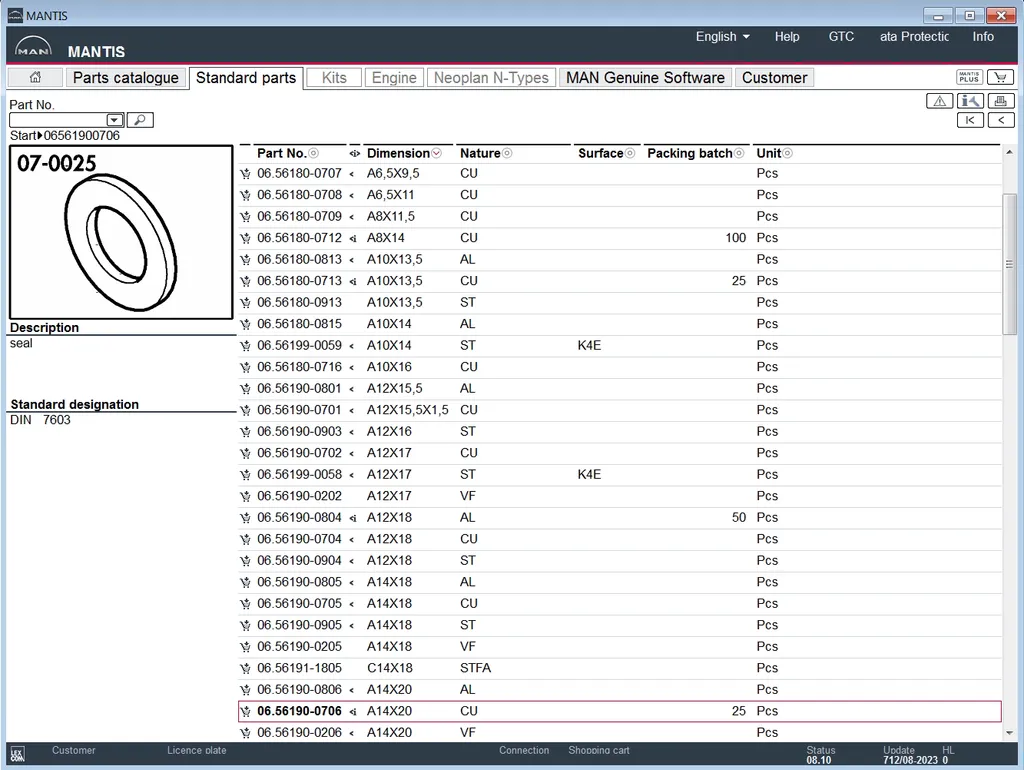Add part 06.56180-0813 to cart
This screenshot has width=1024, height=770.
[x=246, y=260]
